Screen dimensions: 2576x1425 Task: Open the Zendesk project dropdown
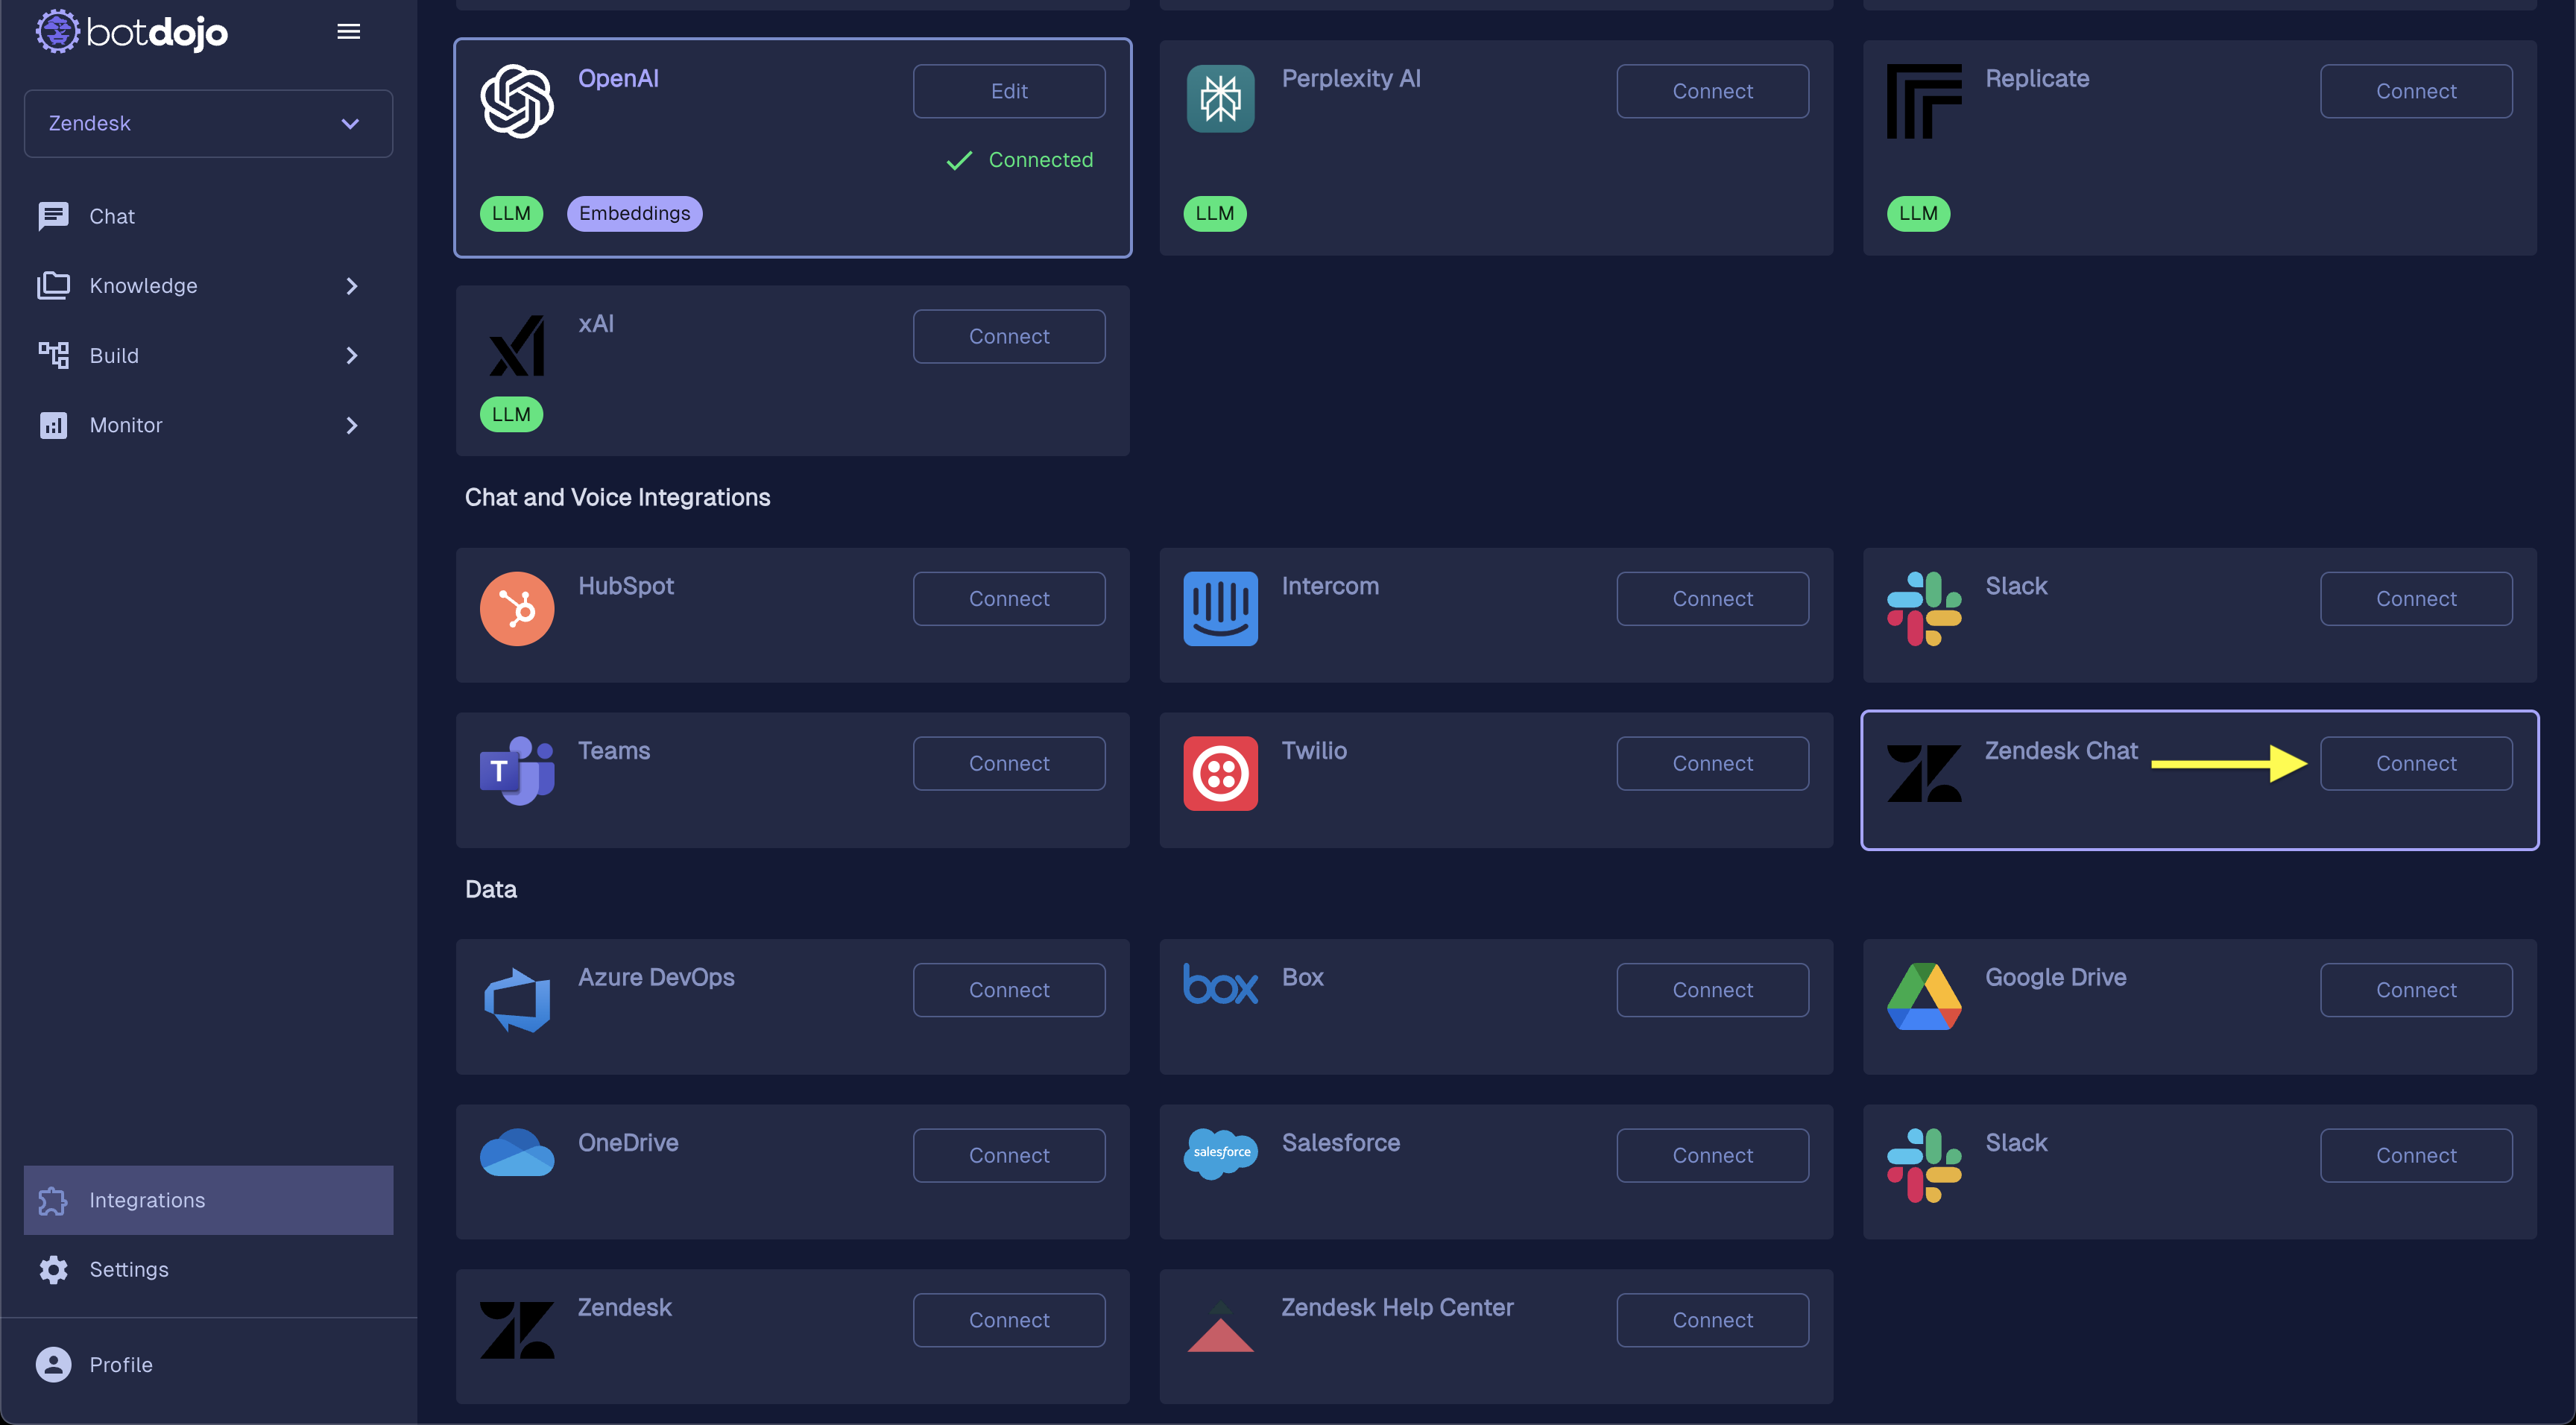click(x=208, y=123)
